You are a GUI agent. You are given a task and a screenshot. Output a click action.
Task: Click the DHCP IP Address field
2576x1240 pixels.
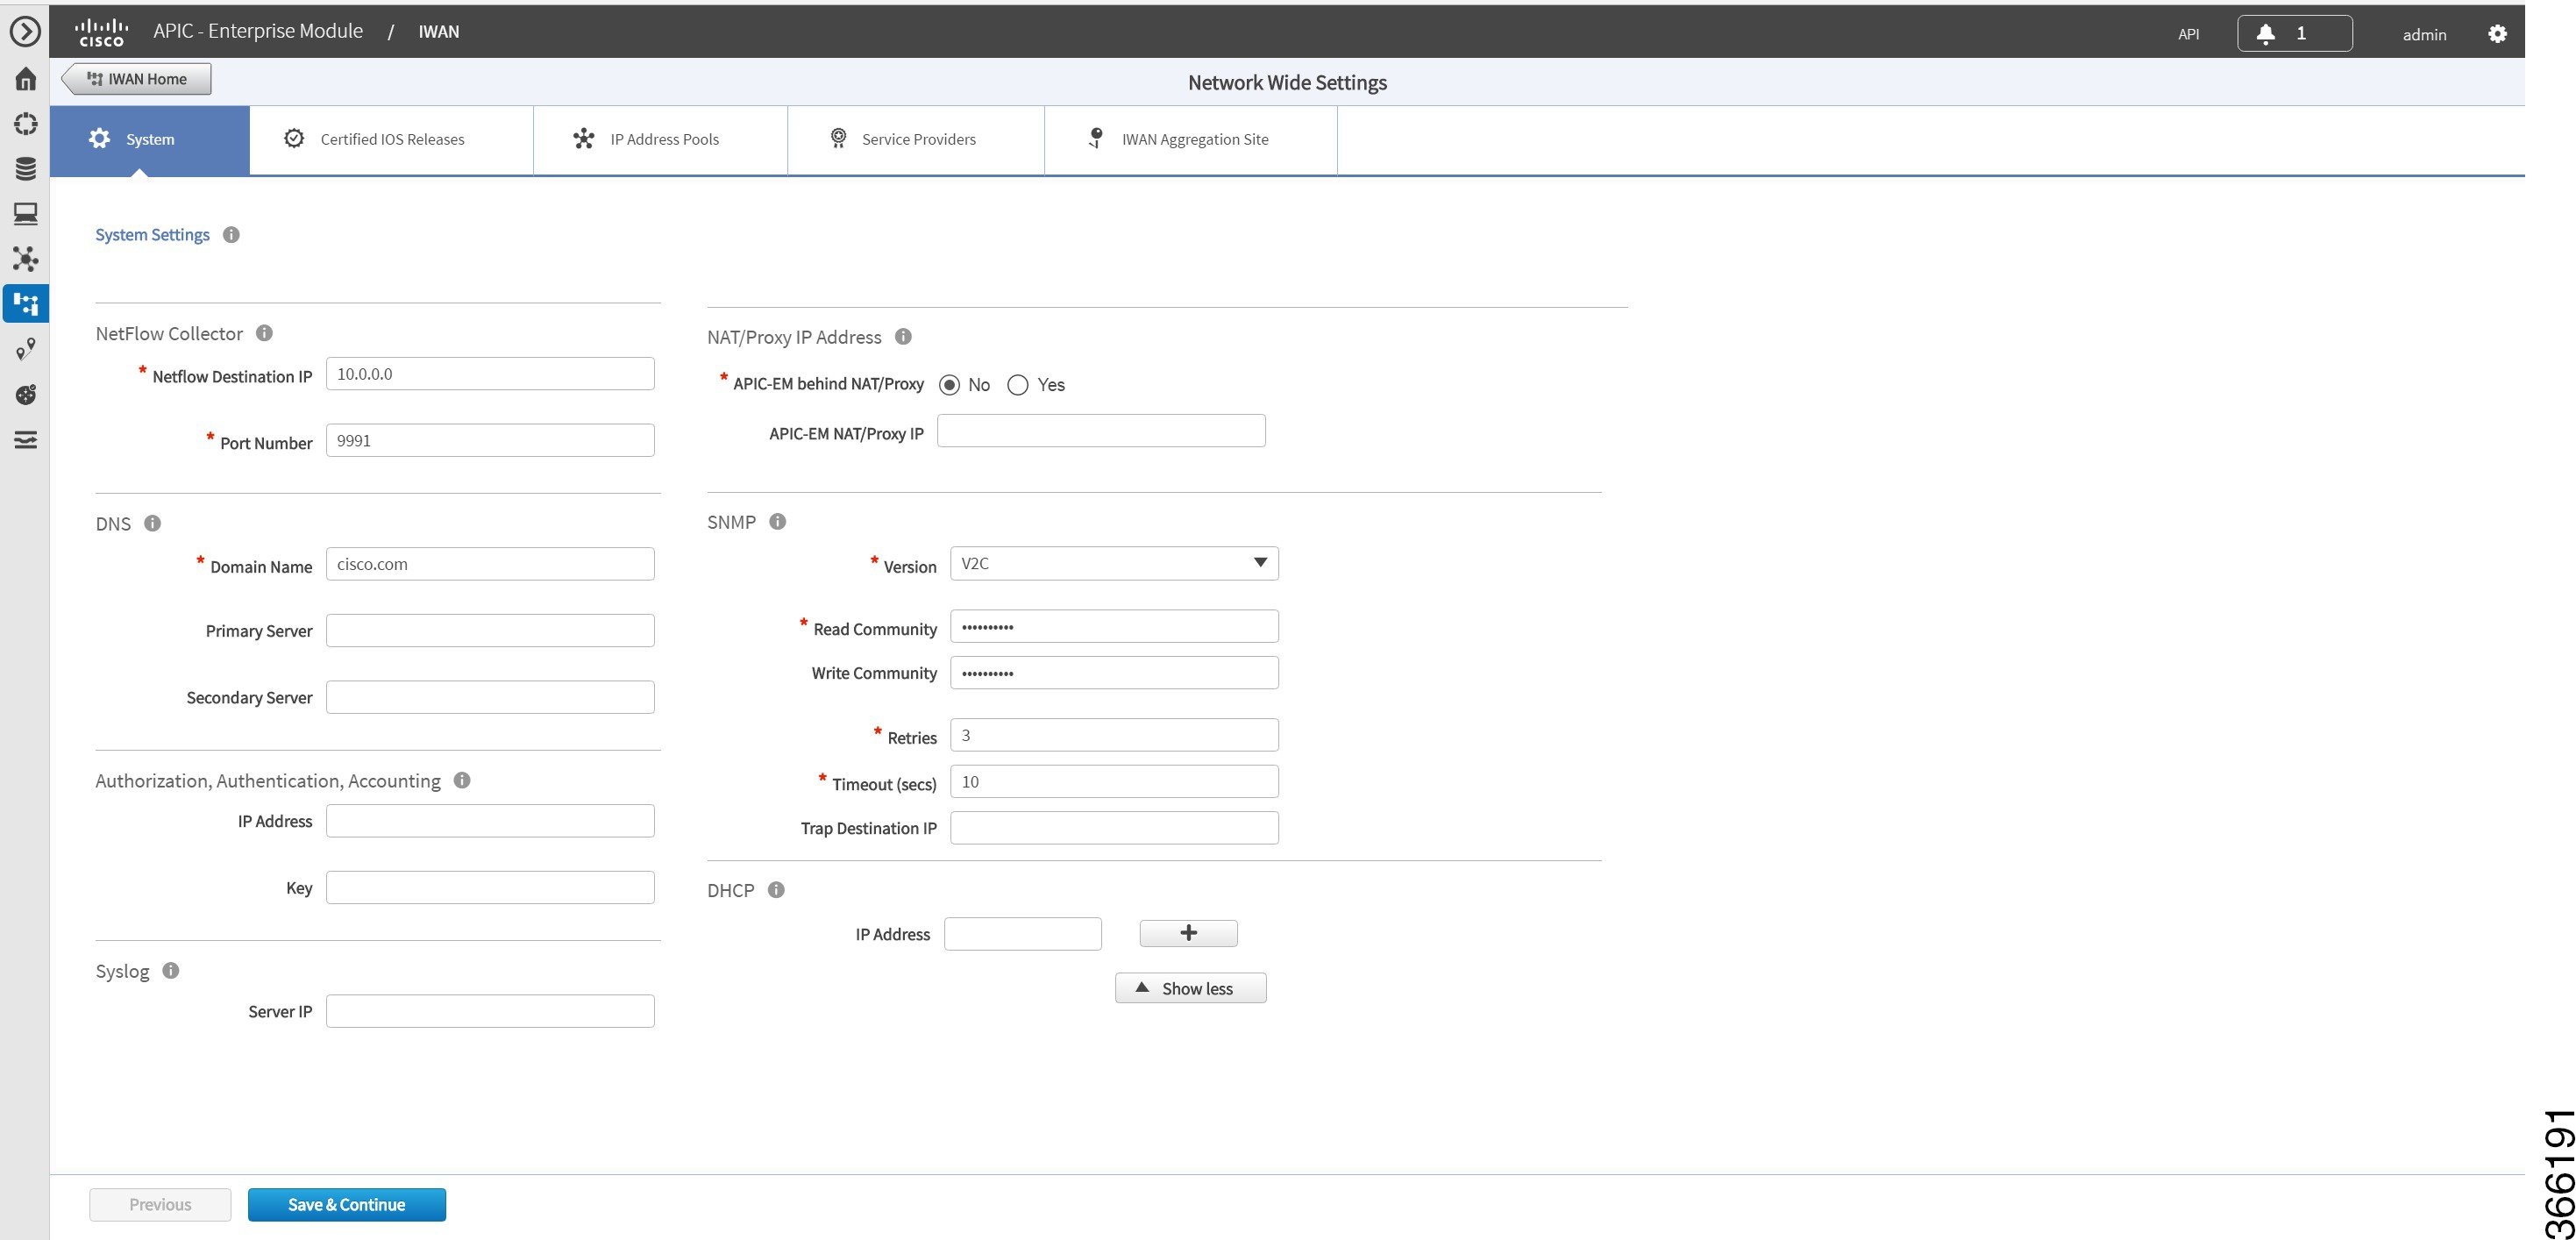click(x=1023, y=934)
